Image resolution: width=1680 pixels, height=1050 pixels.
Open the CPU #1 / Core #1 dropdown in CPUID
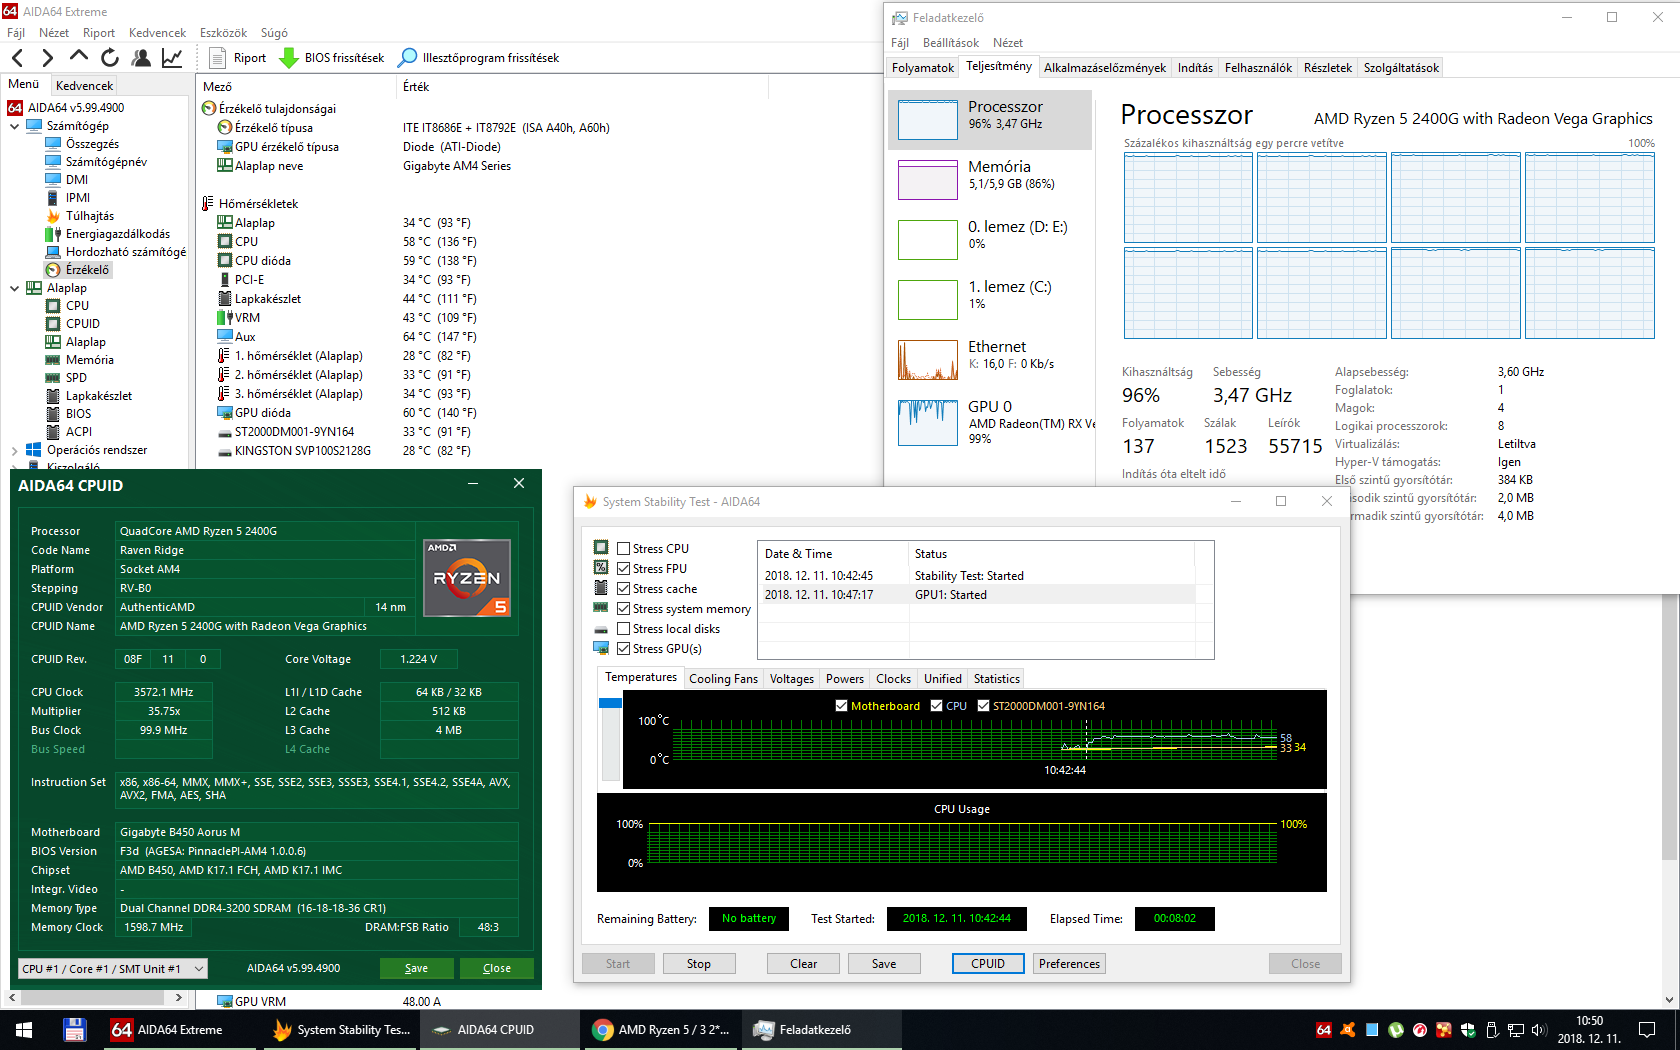(113, 969)
